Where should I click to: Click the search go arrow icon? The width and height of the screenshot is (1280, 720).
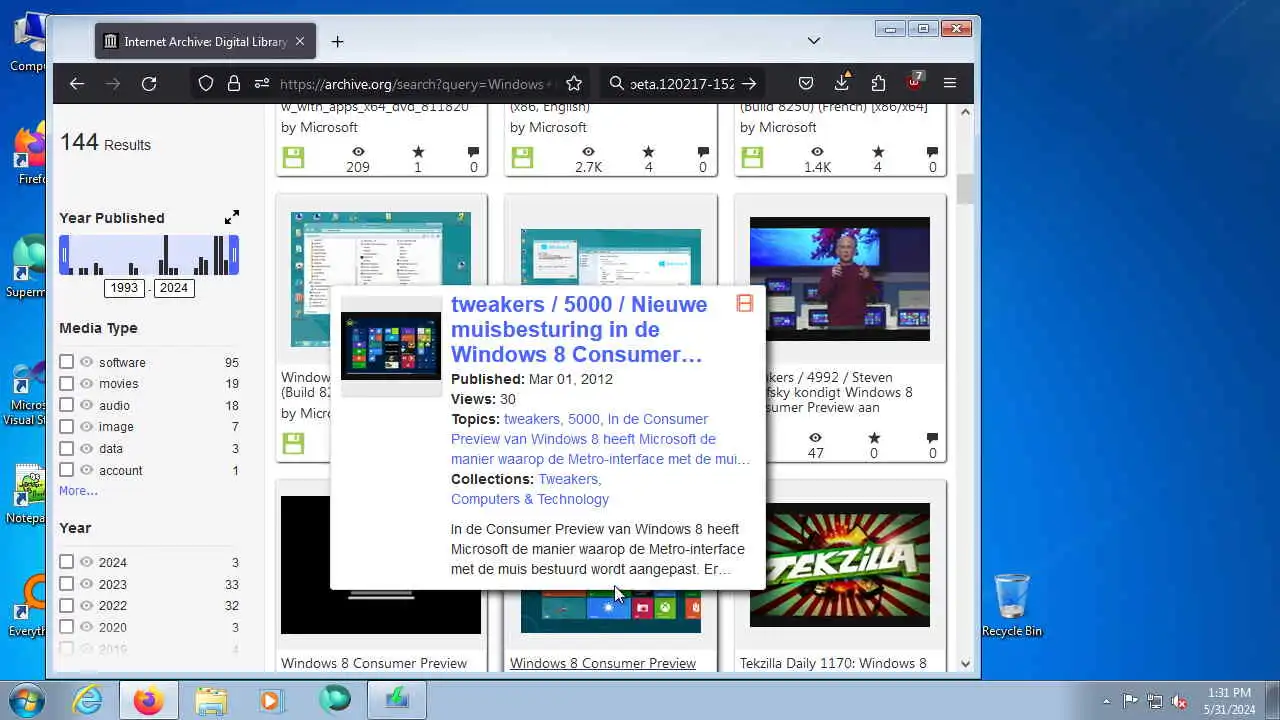pos(749,84)
